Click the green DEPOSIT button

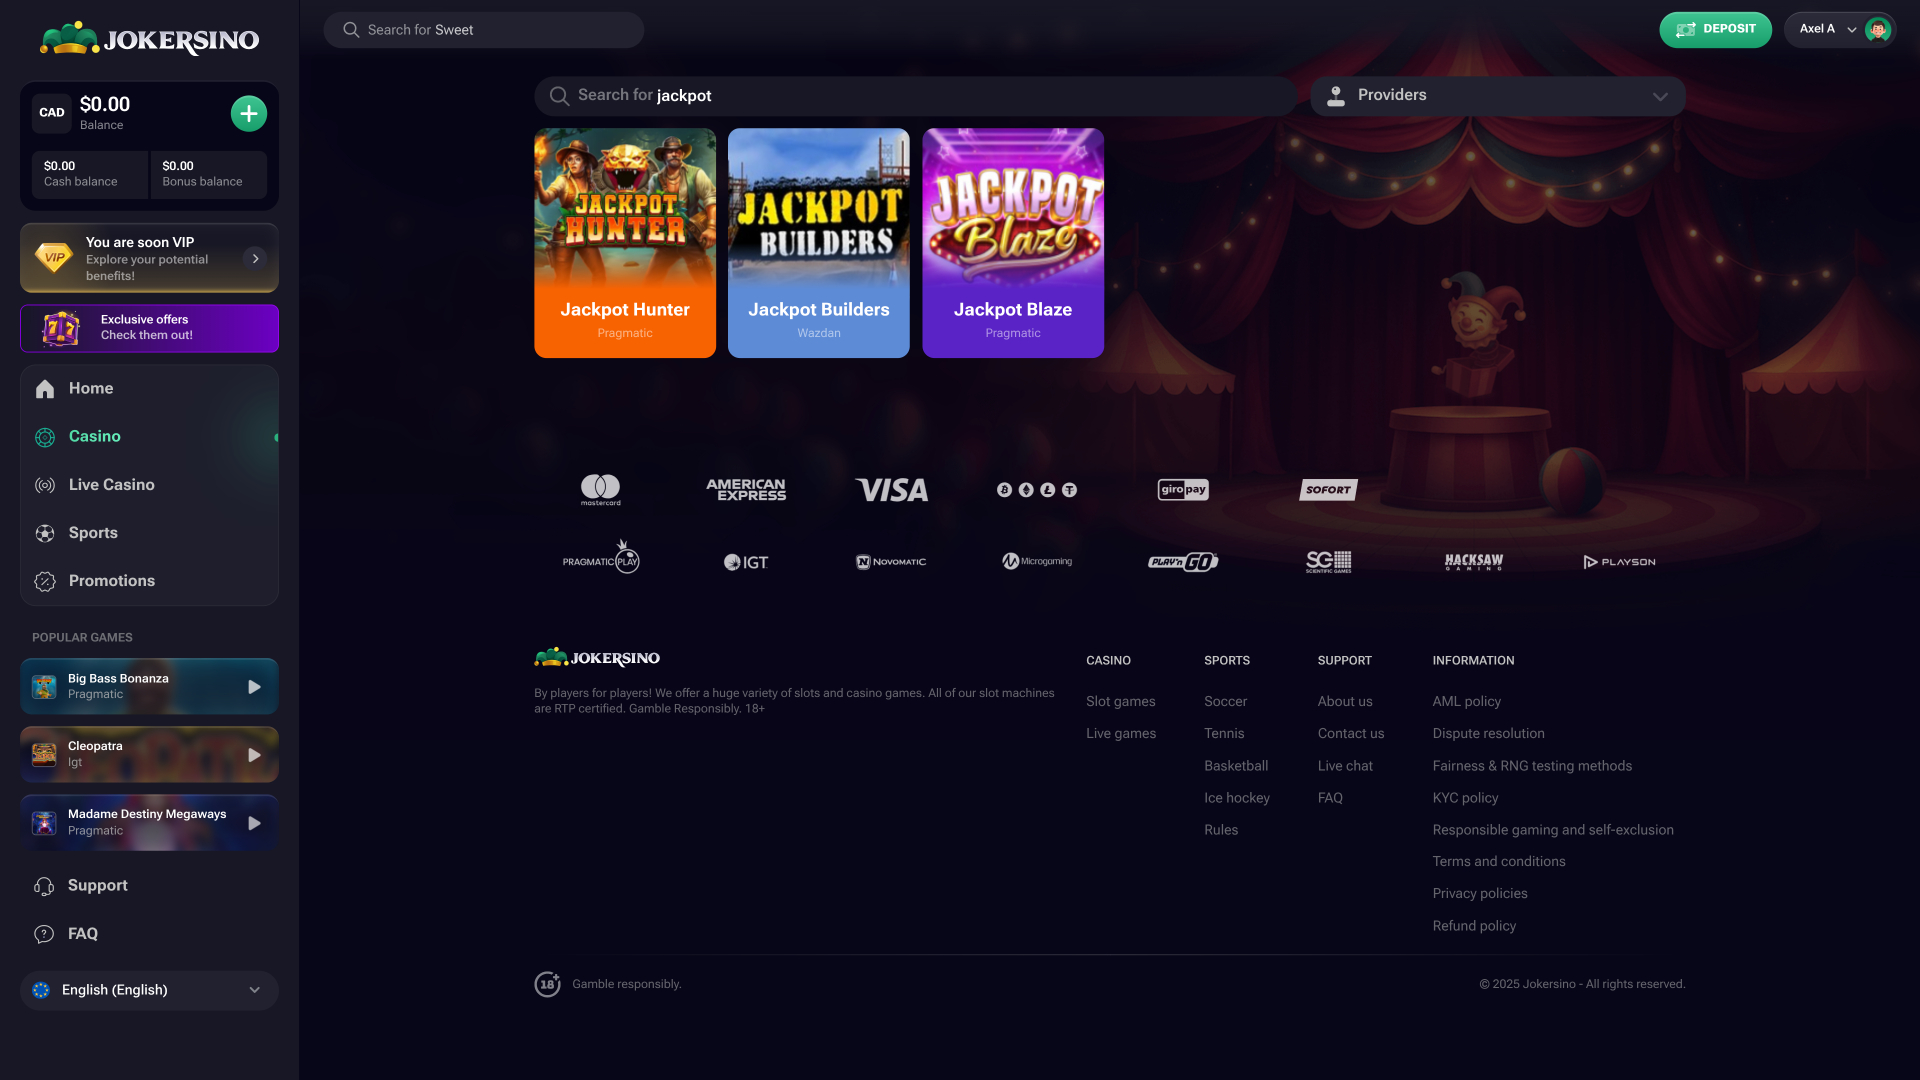1715,29
